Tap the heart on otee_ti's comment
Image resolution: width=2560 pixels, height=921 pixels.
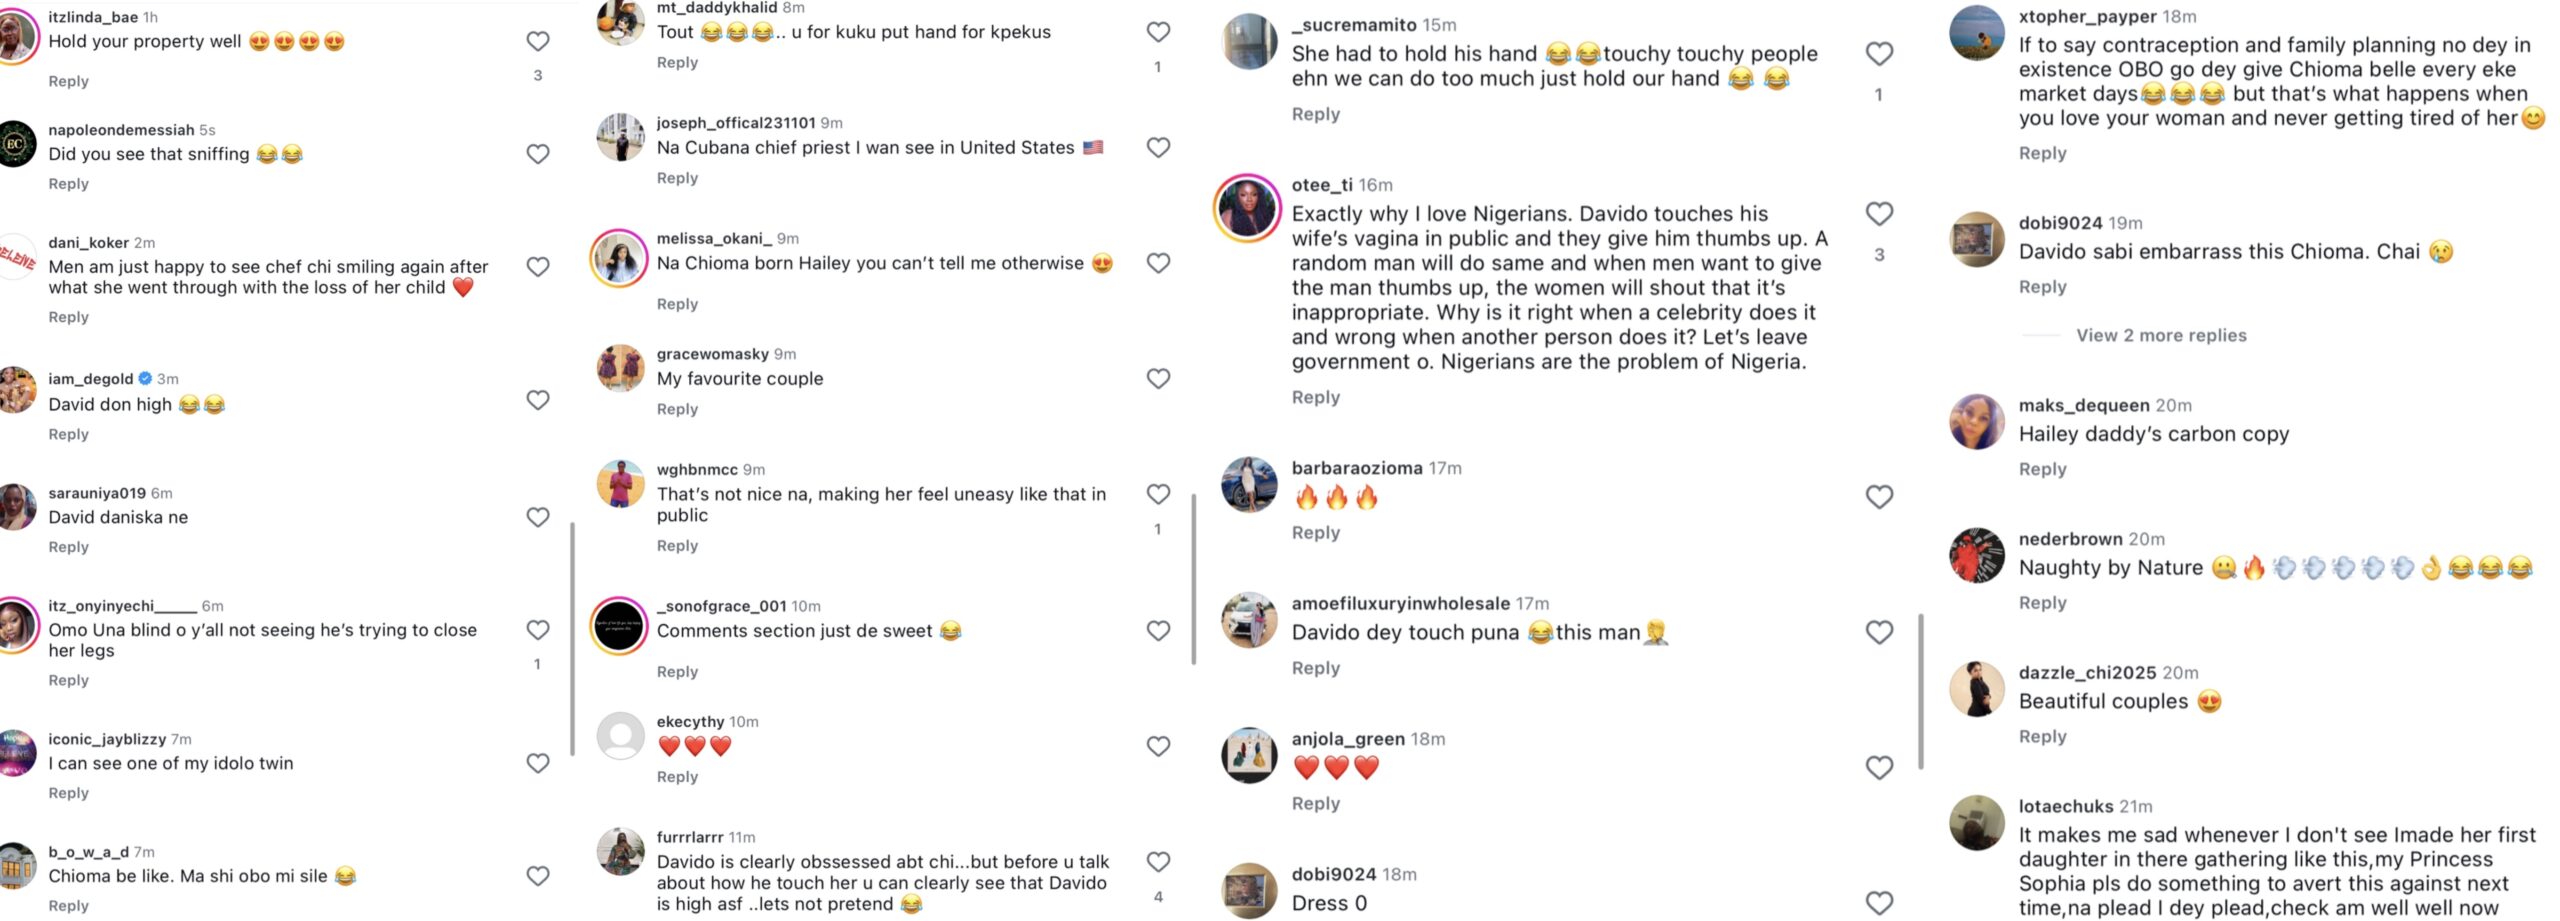pos(1879,214)
